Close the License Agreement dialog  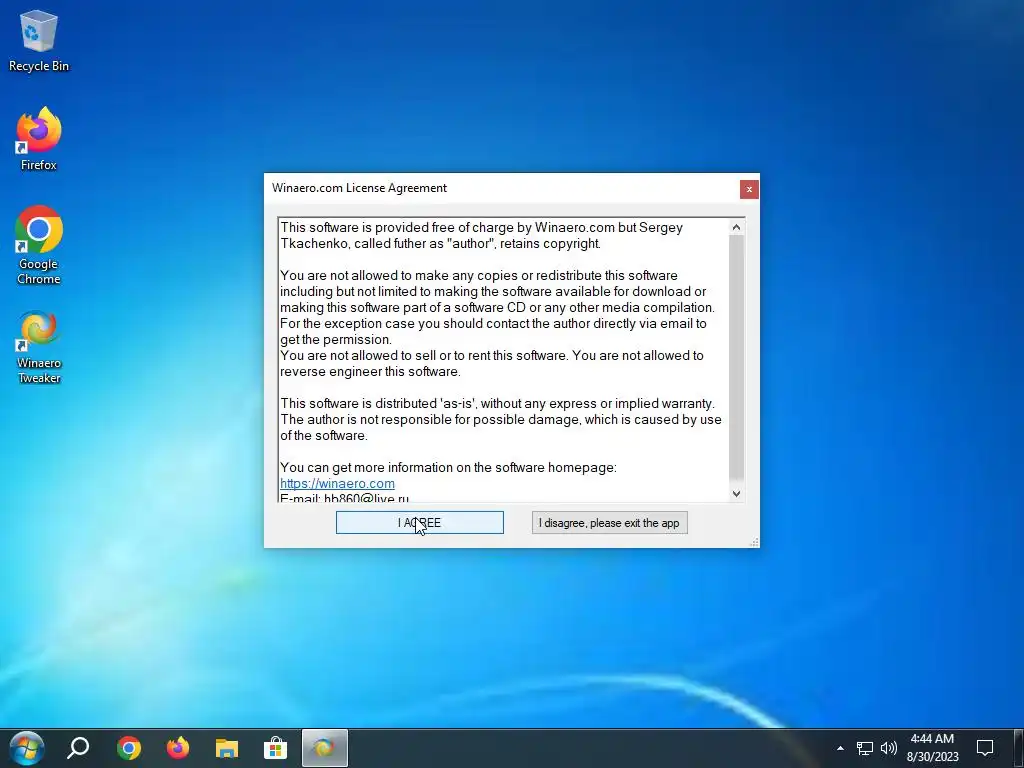(x=749, y=189)
